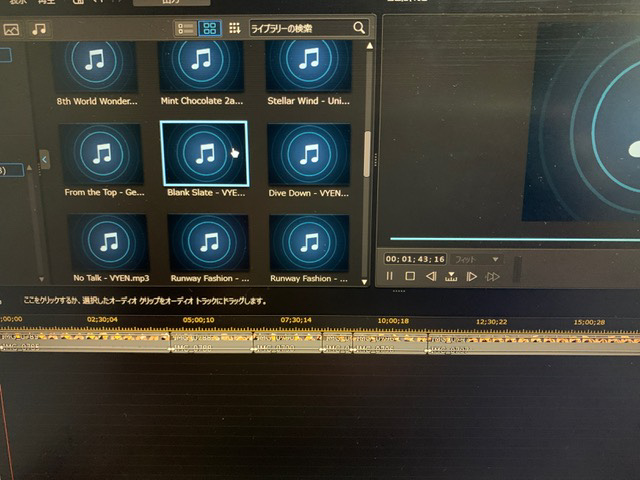Click the library scrollbar down arrow
640x480 pixels.
[x=364, y=282]
